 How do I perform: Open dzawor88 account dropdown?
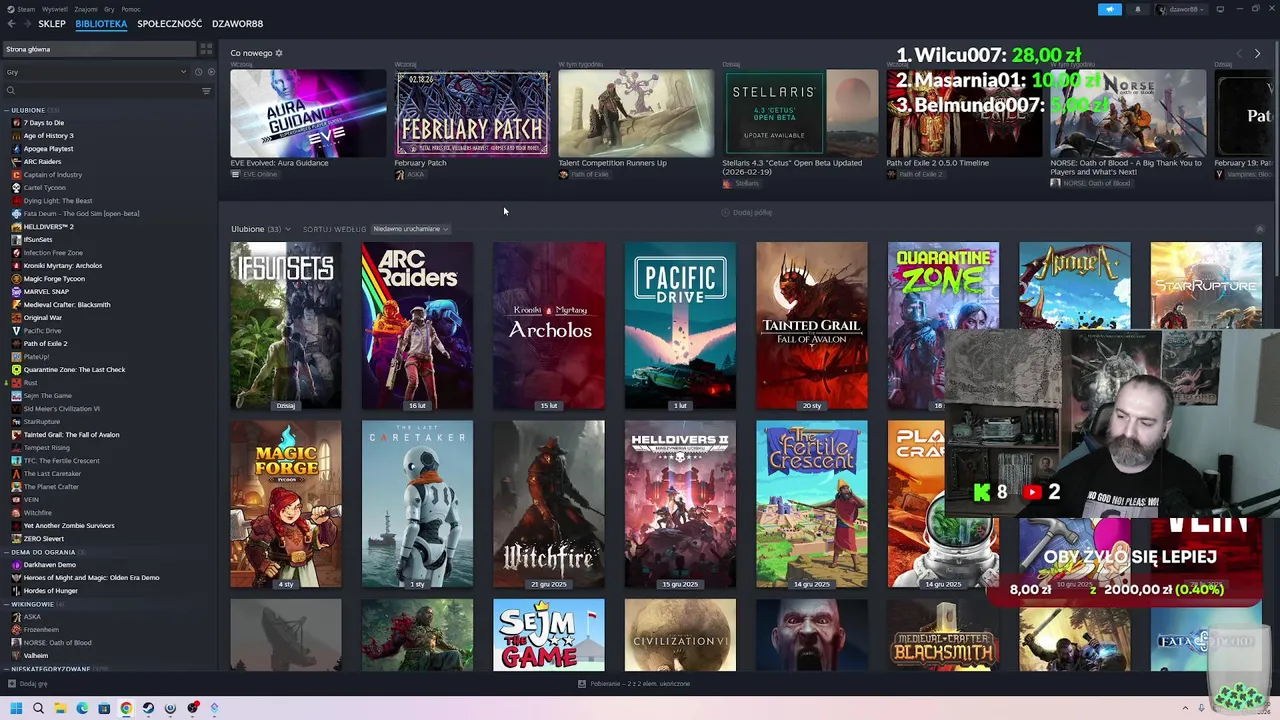(x=1182, y=9)
